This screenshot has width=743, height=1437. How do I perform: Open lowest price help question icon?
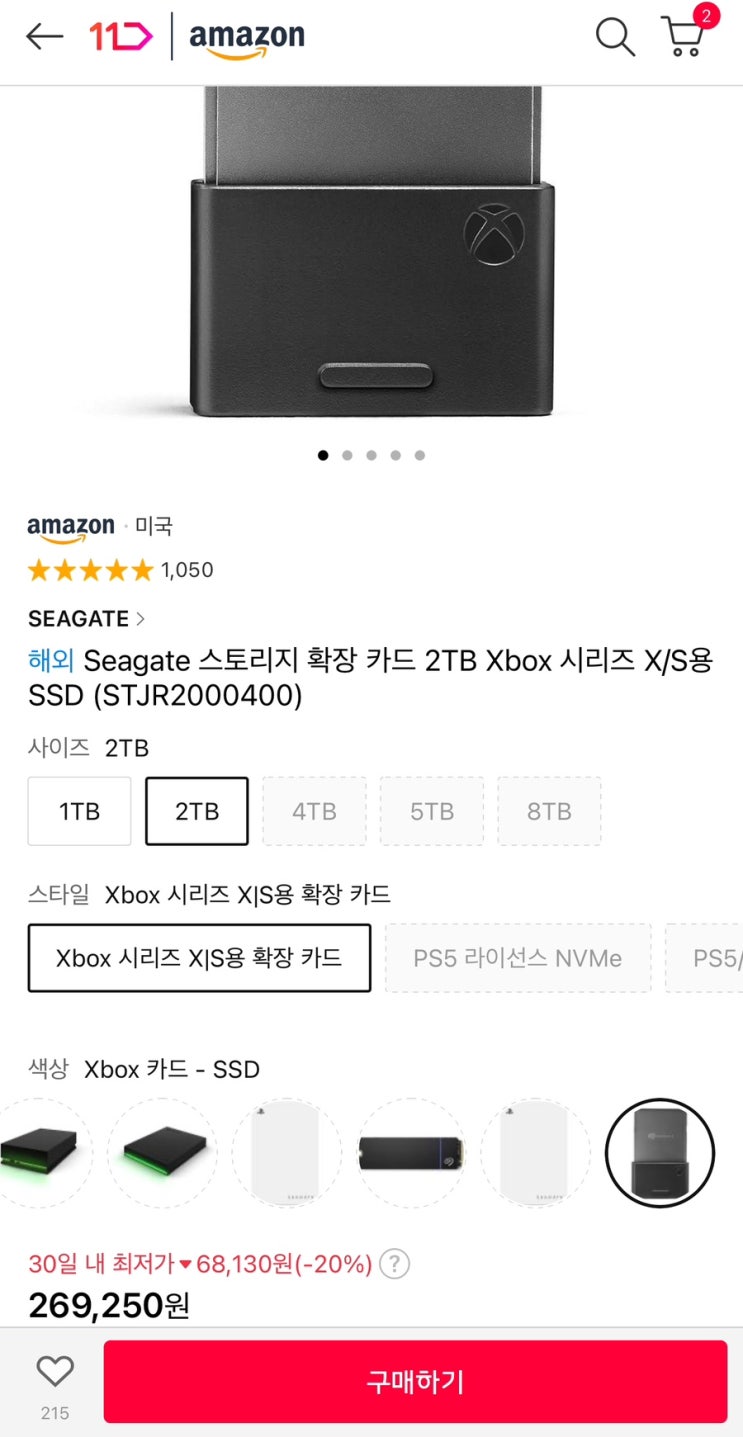point(395,1264)
